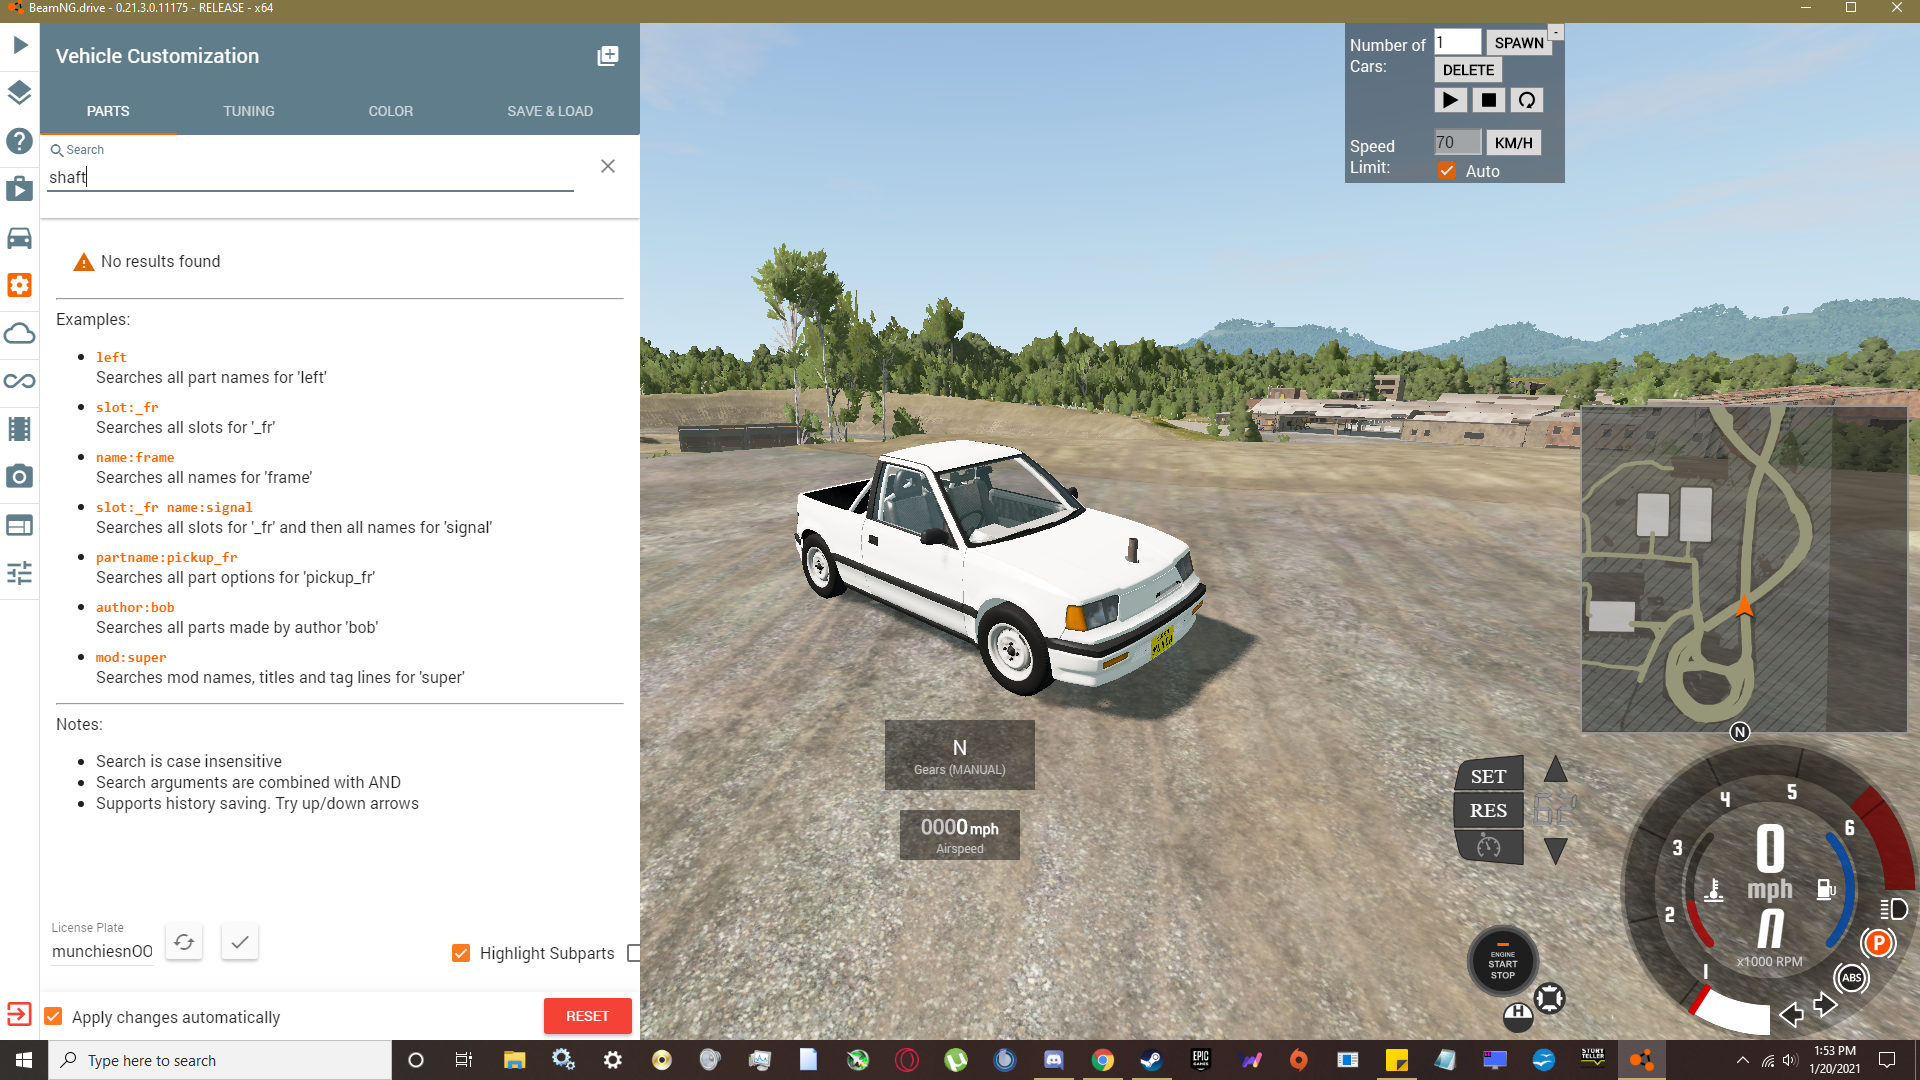Click the add-to-window icon beside Vehicle Customization
1920x1080 pixels.
(x=607, y=56)
